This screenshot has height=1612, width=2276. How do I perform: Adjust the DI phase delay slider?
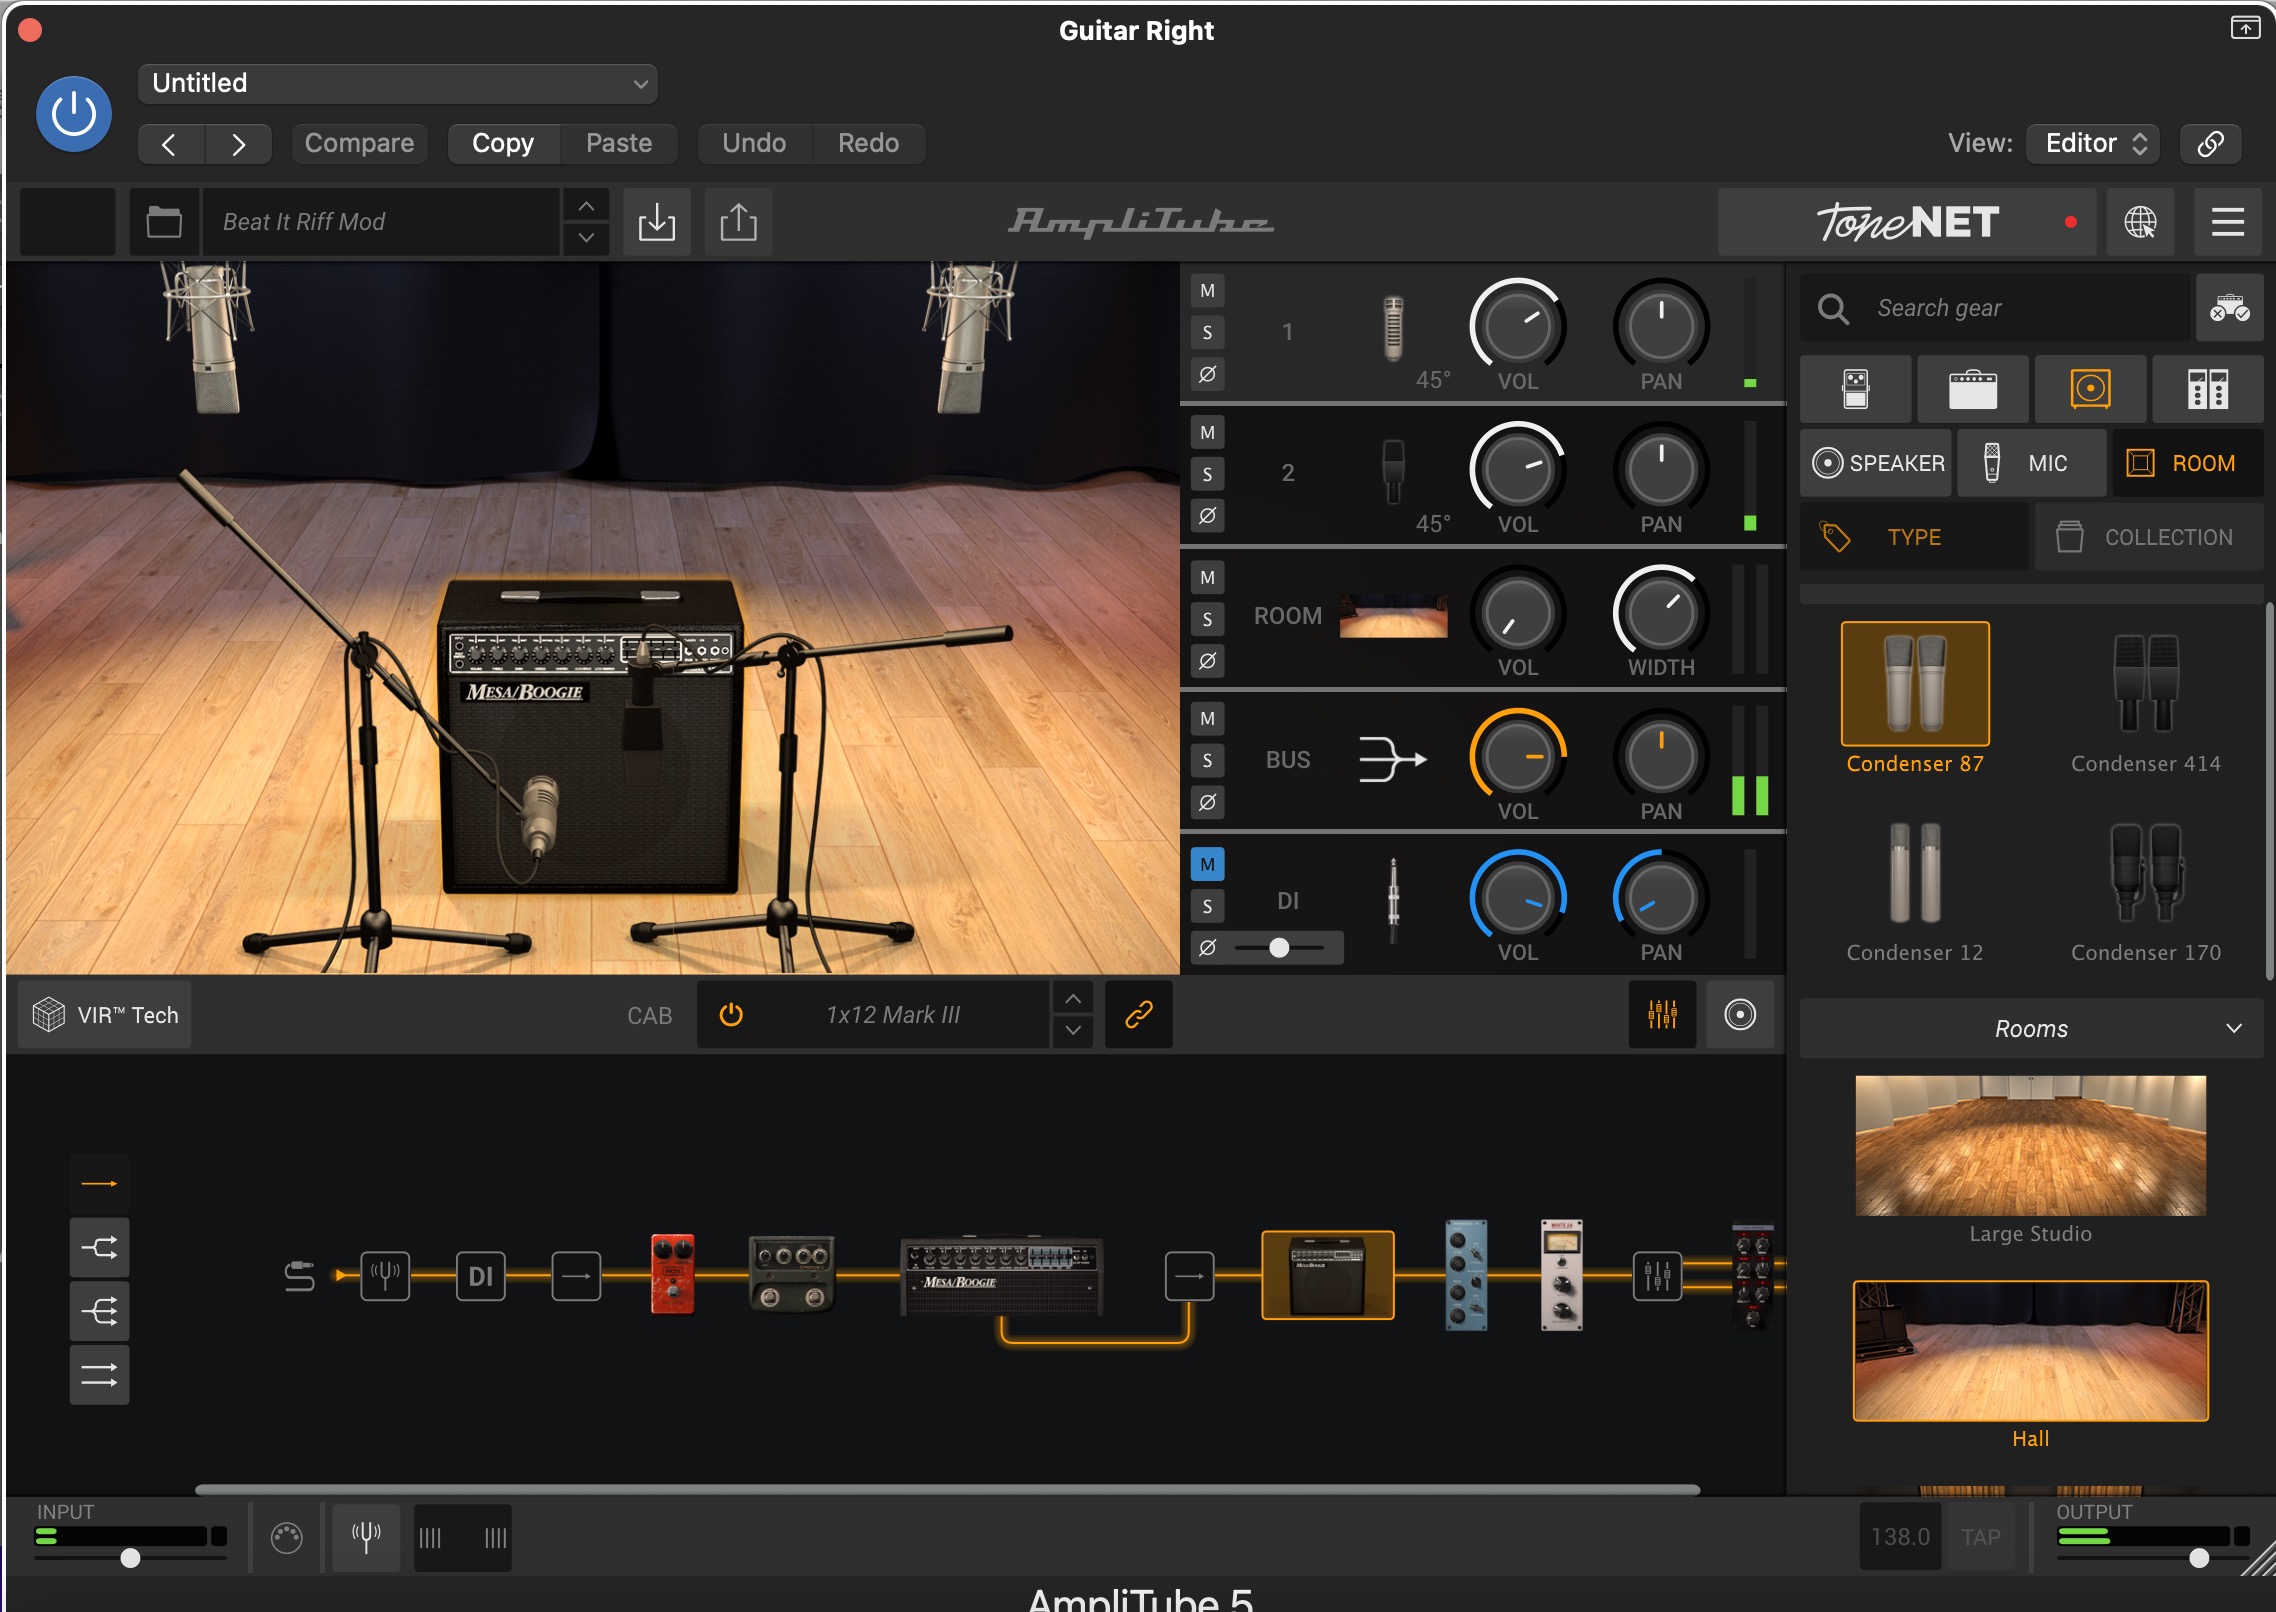(x=1279, y=947)
